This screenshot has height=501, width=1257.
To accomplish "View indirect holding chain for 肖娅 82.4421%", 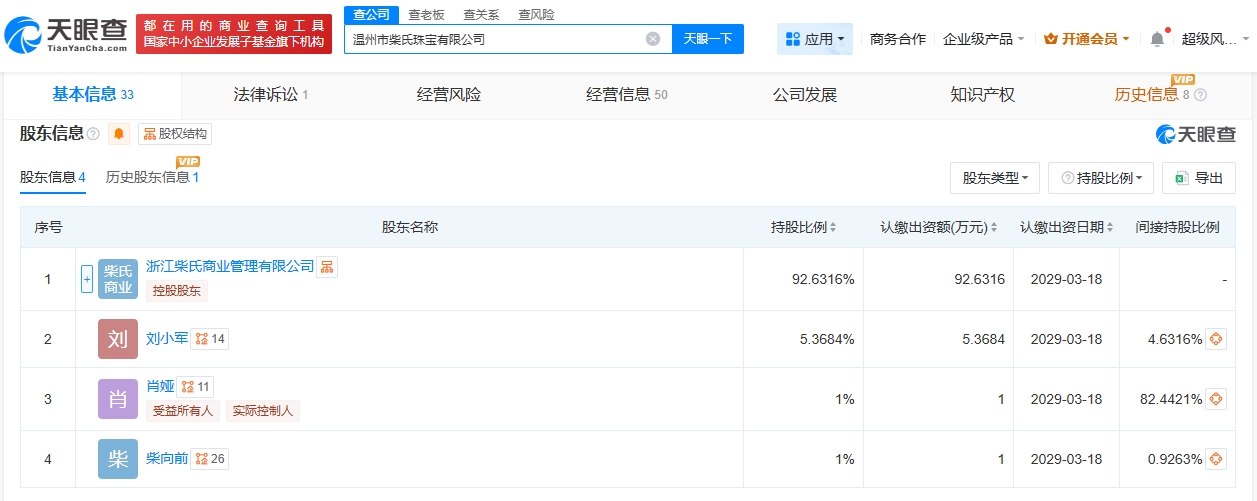I will click(1215, 400).
